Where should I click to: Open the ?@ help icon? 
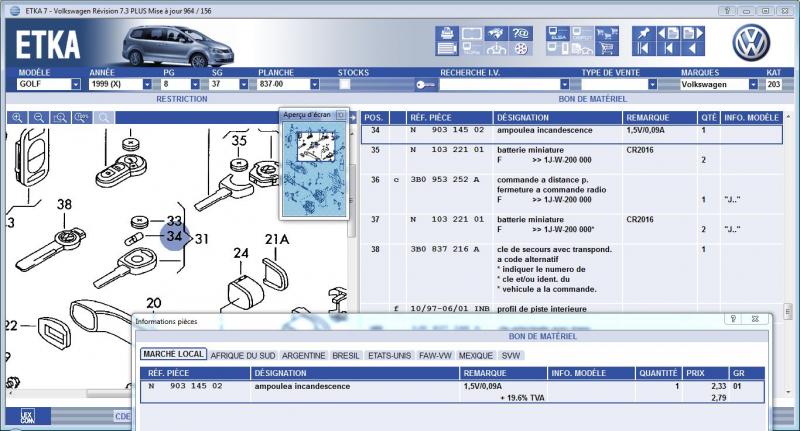tap(520, 33)
